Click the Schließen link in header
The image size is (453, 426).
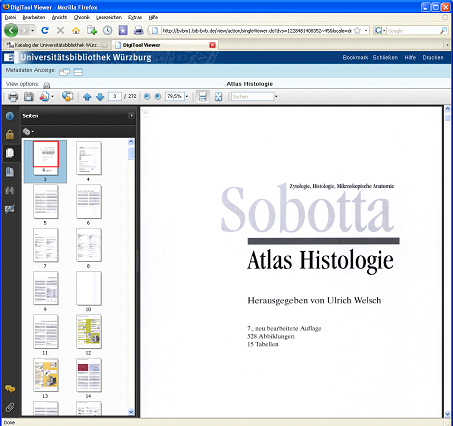point(385,58)
